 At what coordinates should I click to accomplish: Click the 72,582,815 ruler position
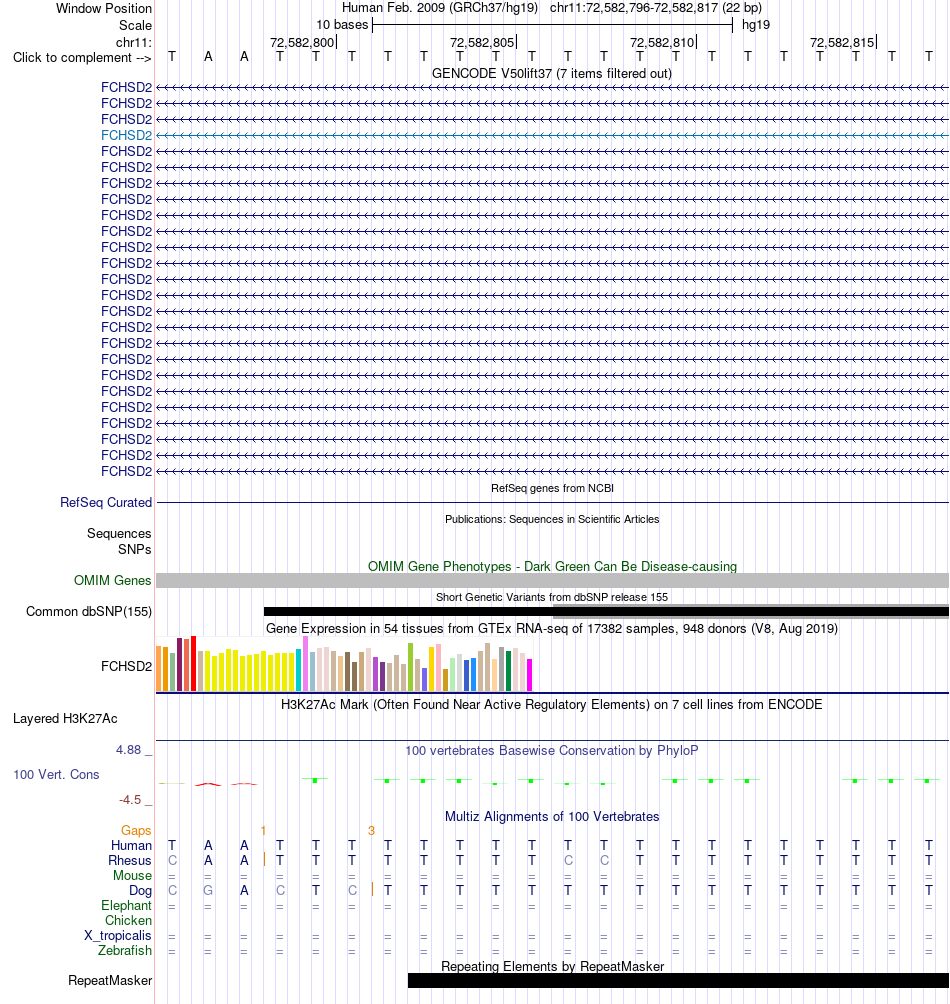[842, 42]
